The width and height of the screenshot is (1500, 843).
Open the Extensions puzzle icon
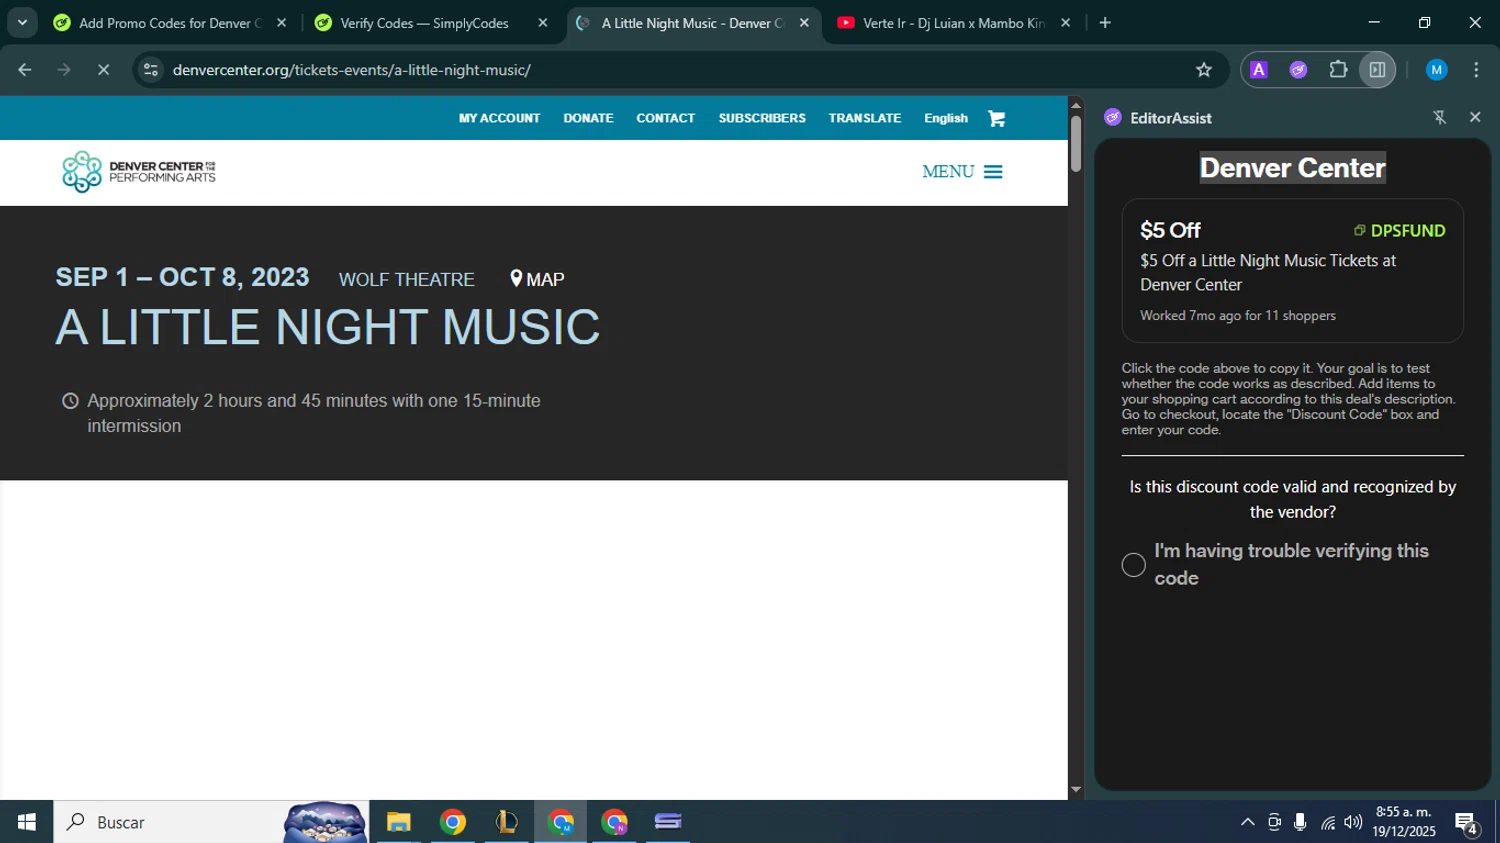[x=1338, y=70]
